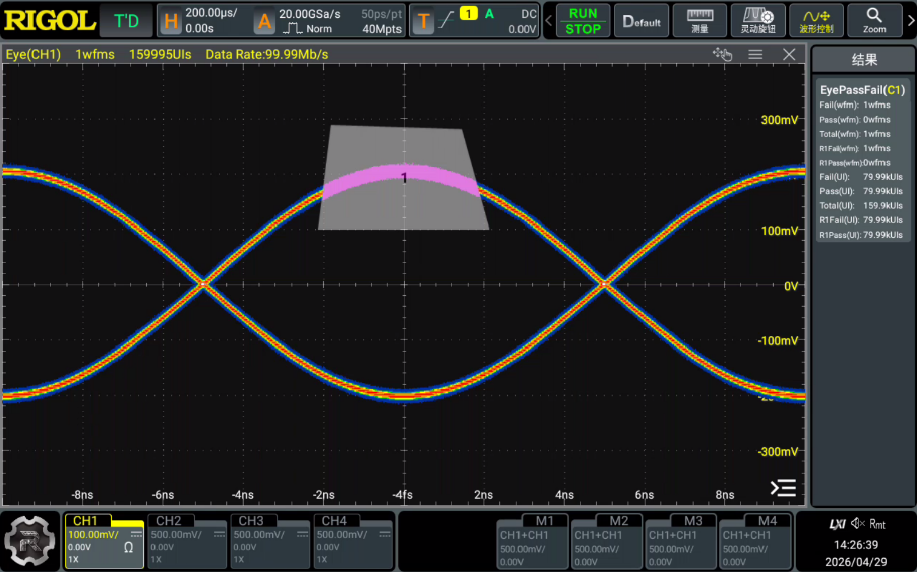Screen dimensions: 917x572
Task: Click the 159995UIs readout
Action: 160,54
